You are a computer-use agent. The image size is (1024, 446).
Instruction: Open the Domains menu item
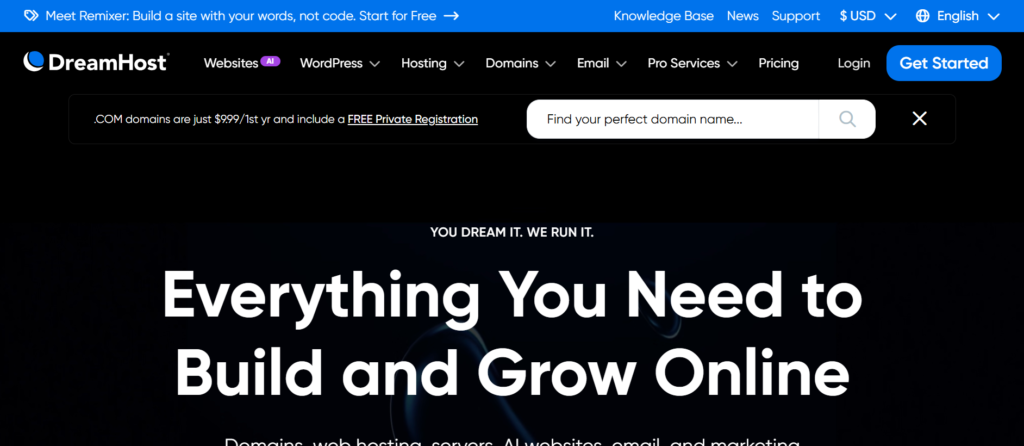tap(512, 63)
